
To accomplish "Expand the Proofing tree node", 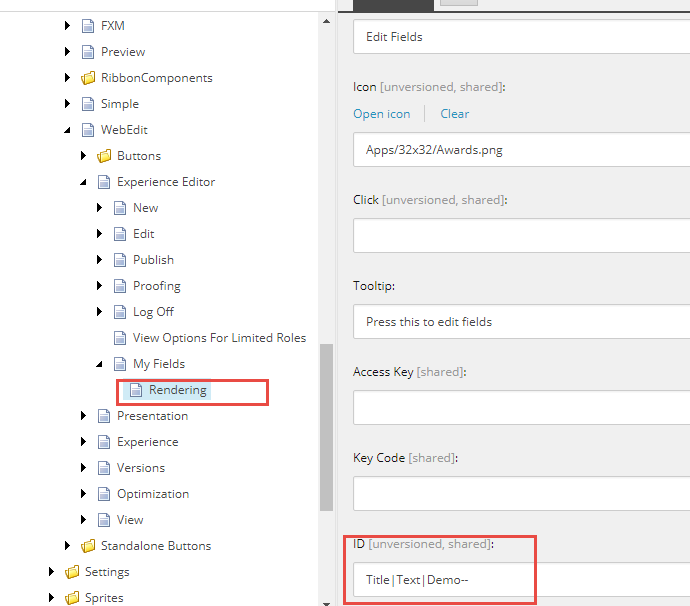I will point(100,286).
